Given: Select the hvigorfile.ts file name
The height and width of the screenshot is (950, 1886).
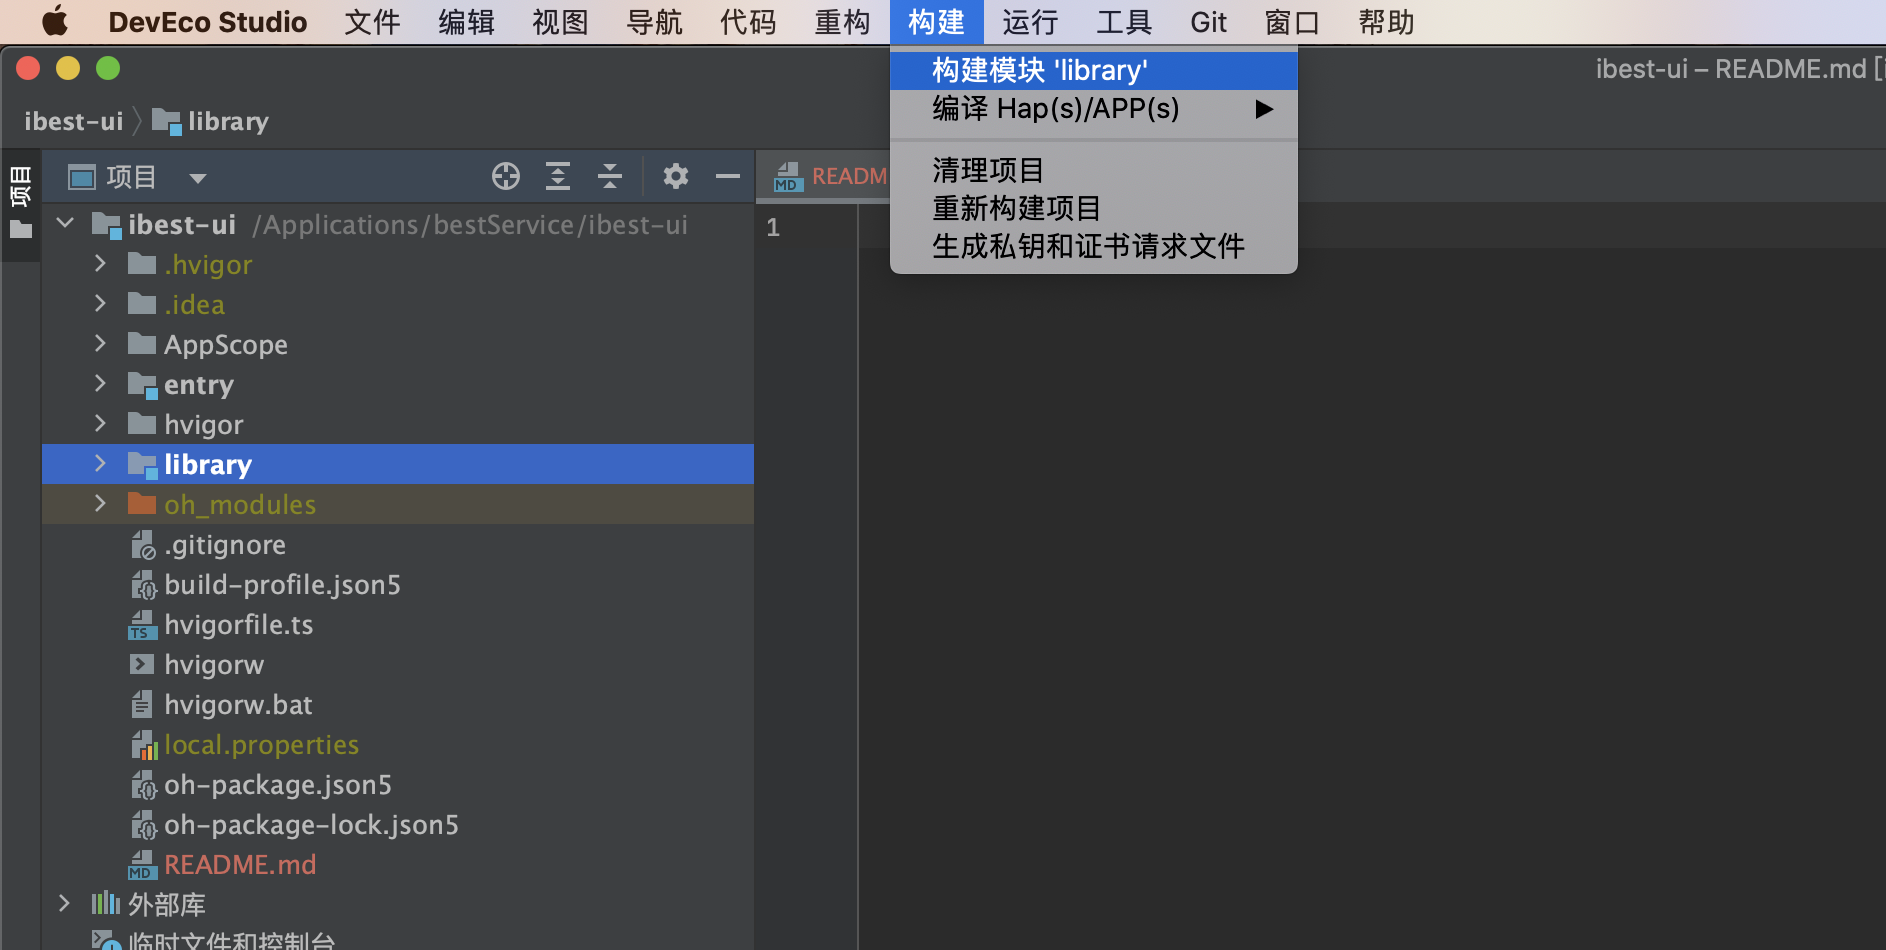Looking at the screenshot, I should pyautogui.click(x=239, y=625).
